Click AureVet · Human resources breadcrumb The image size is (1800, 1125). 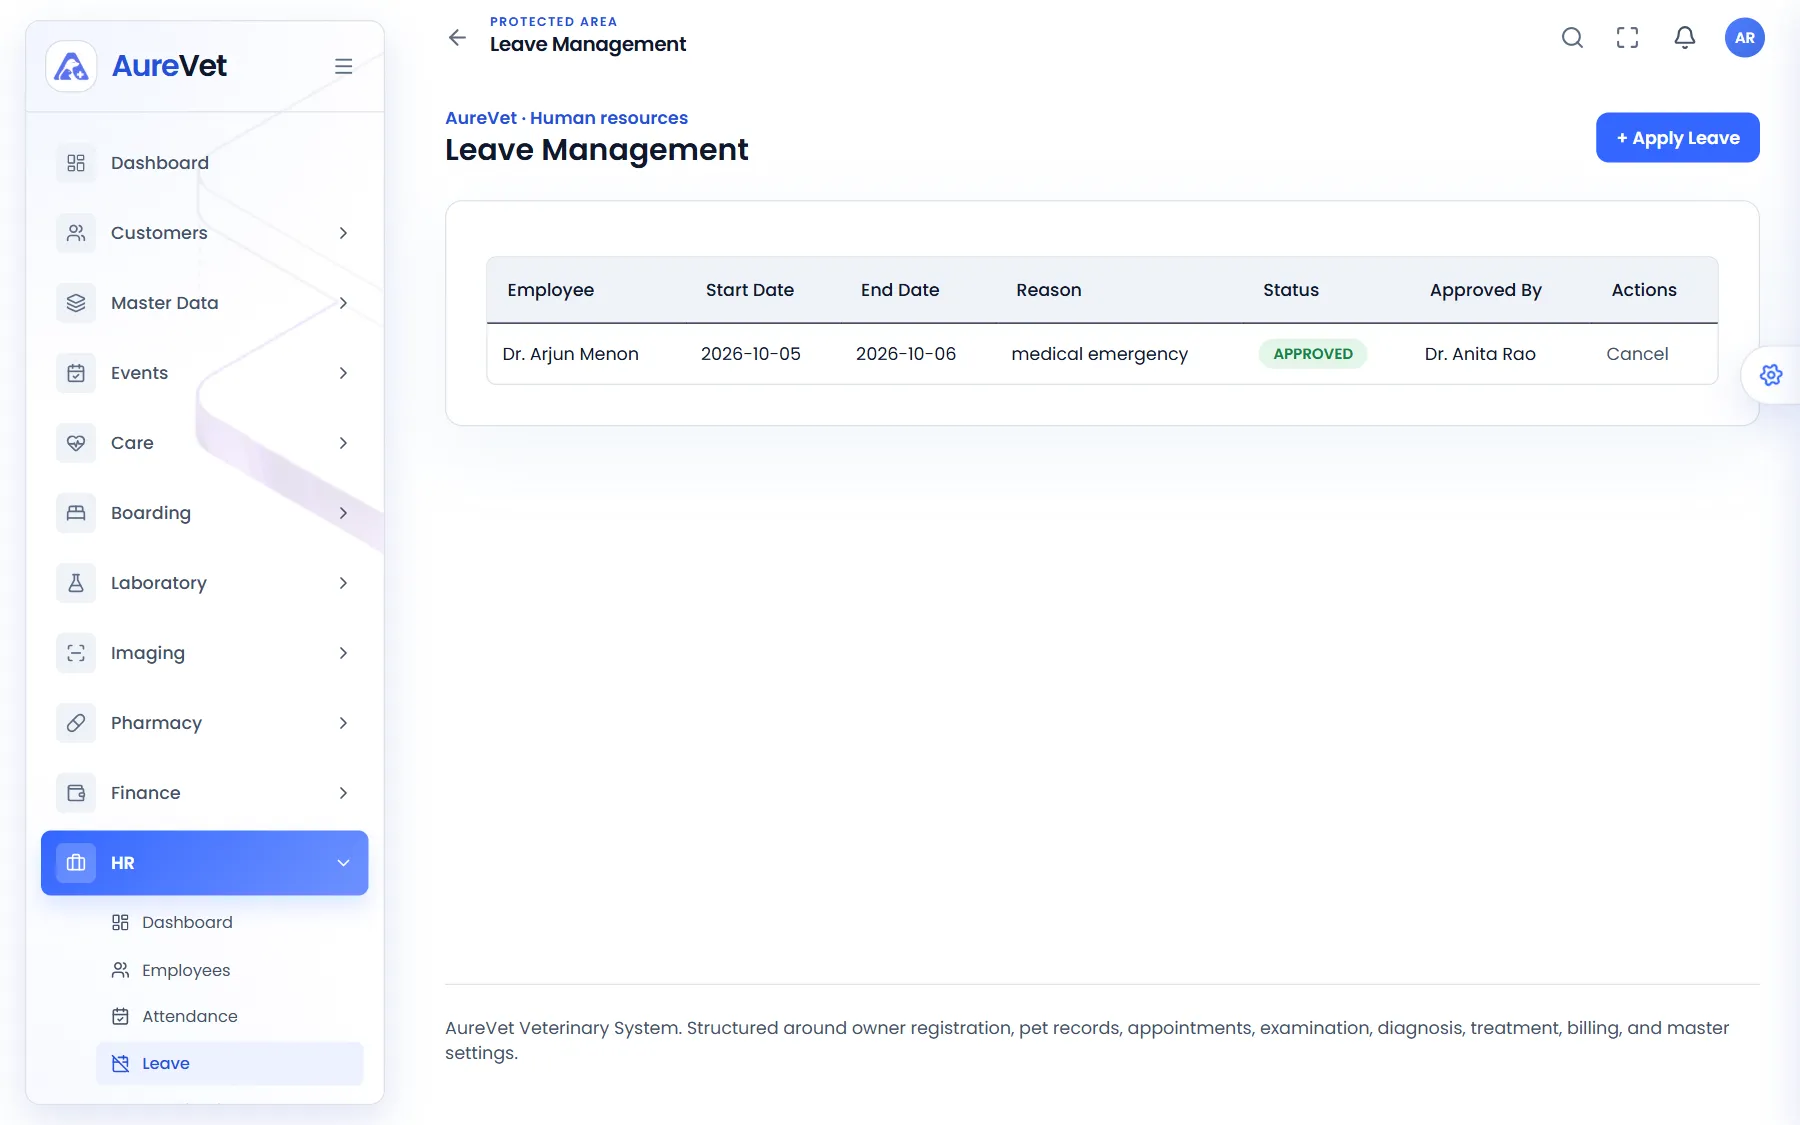pos(566,118)
